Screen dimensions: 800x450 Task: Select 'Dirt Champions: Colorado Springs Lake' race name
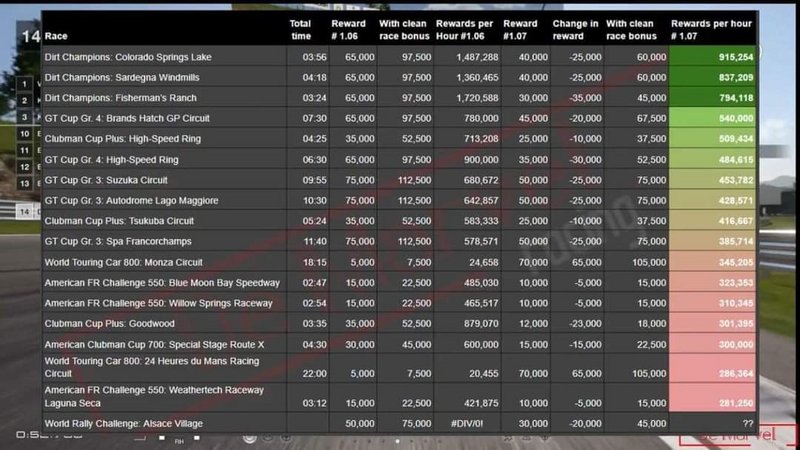tap(128, 57)
